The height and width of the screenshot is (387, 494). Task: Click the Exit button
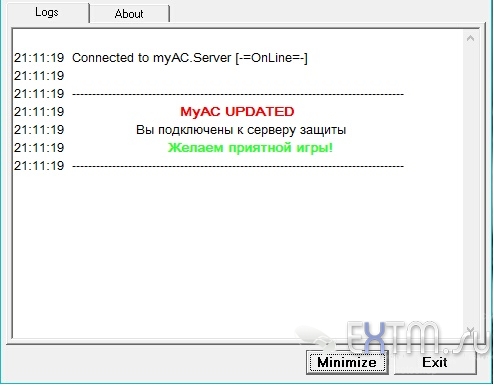pyautogui.click(x=435, y=362)
